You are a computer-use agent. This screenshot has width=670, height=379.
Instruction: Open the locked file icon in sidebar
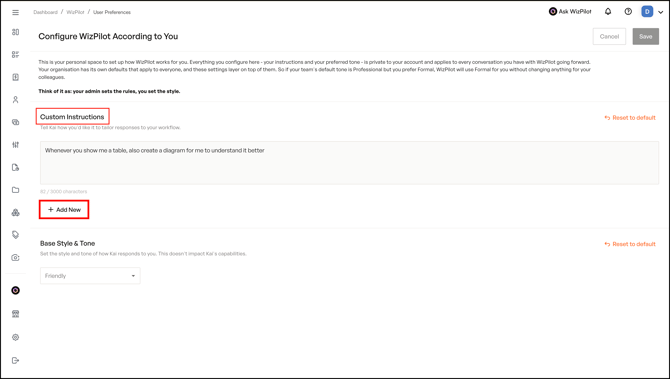tap(15, 167)
